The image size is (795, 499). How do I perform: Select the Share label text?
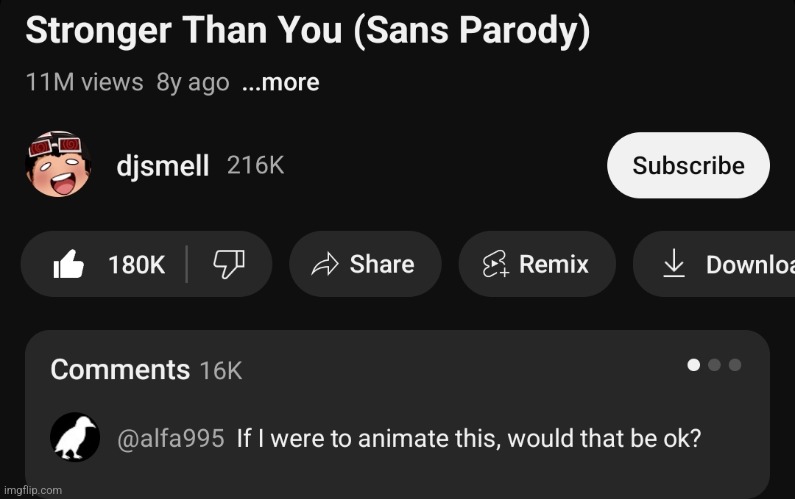tap(382, 264)
